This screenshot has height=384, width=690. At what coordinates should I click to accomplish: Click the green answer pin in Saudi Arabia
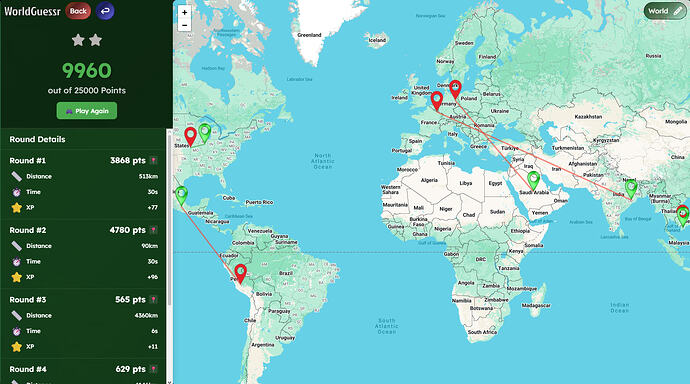(x=533, y=180)
